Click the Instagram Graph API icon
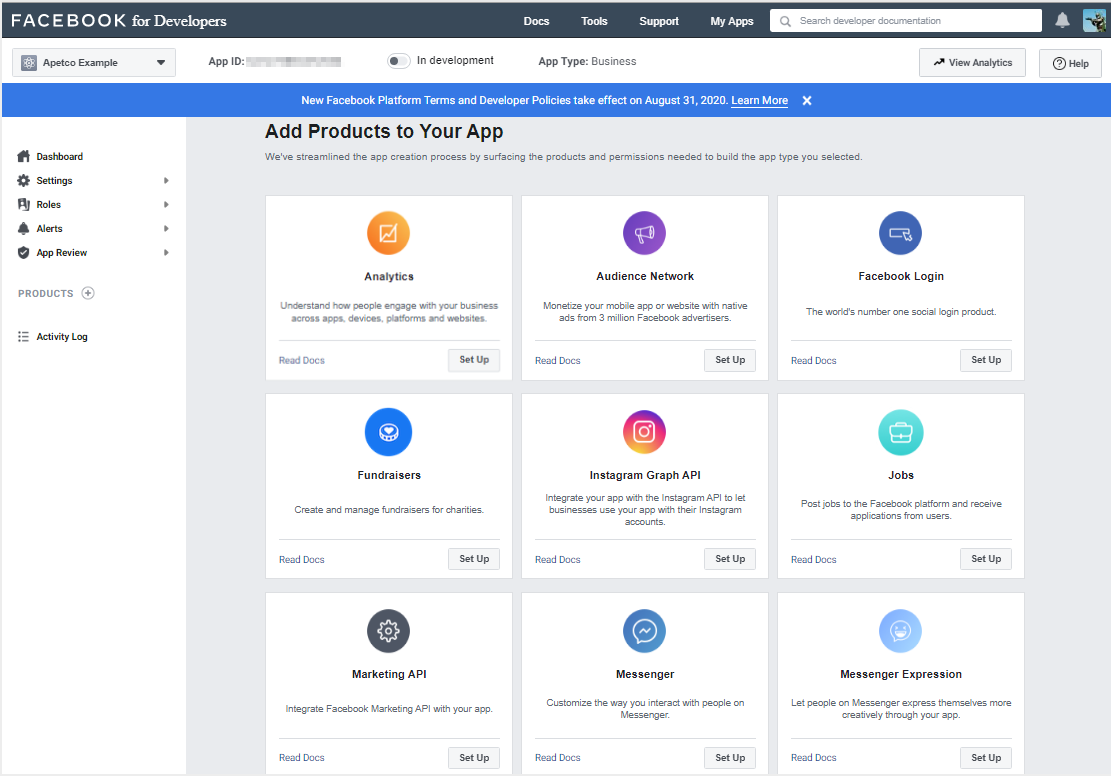This screenshot has width=1111, height=776. [x=644, y=432]
